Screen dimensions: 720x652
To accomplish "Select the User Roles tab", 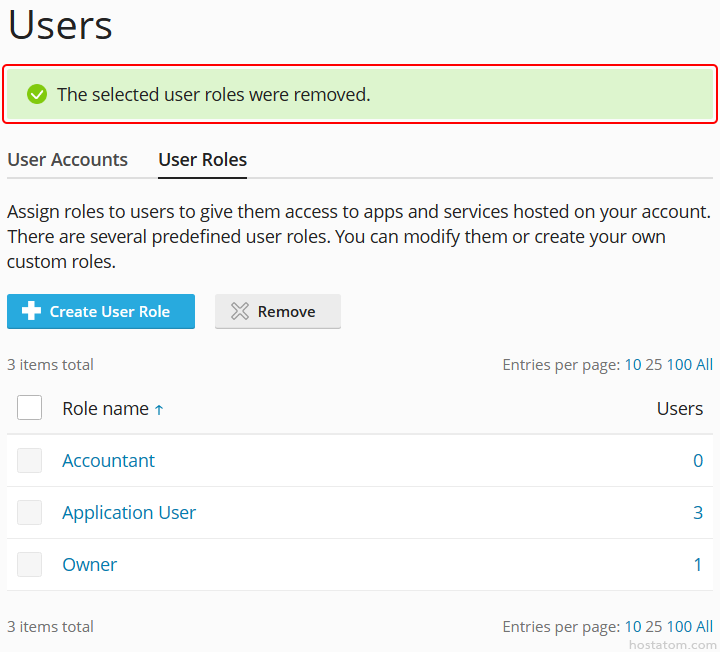I will (202, 159).
